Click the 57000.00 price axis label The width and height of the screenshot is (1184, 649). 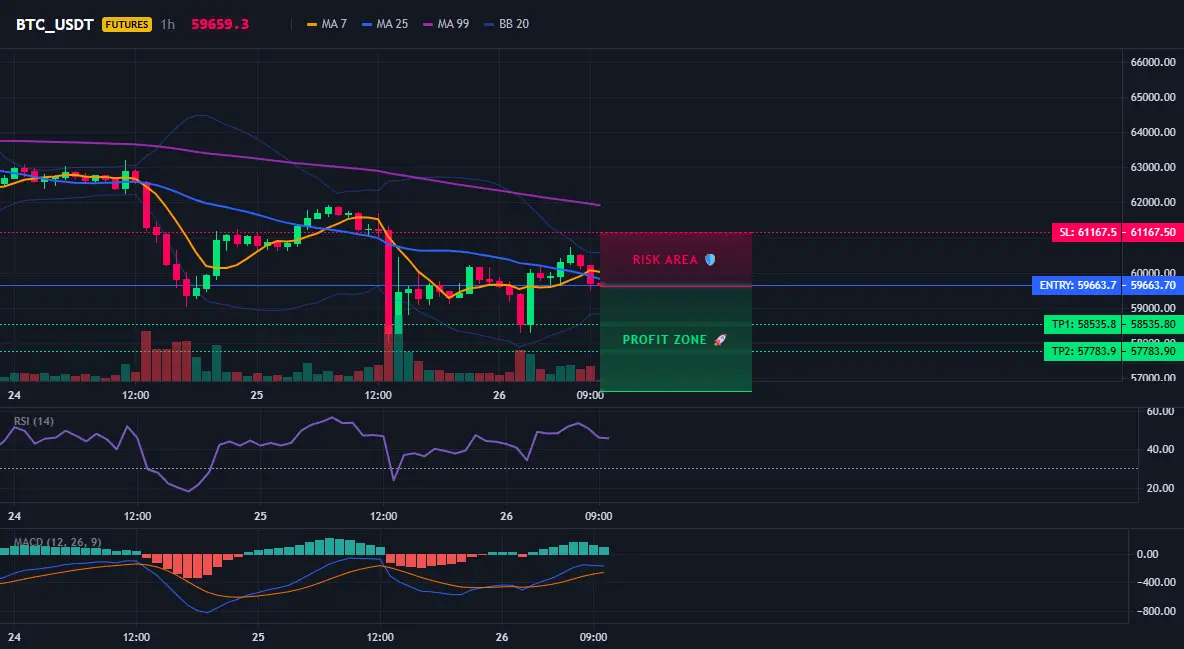[1153, 378]
